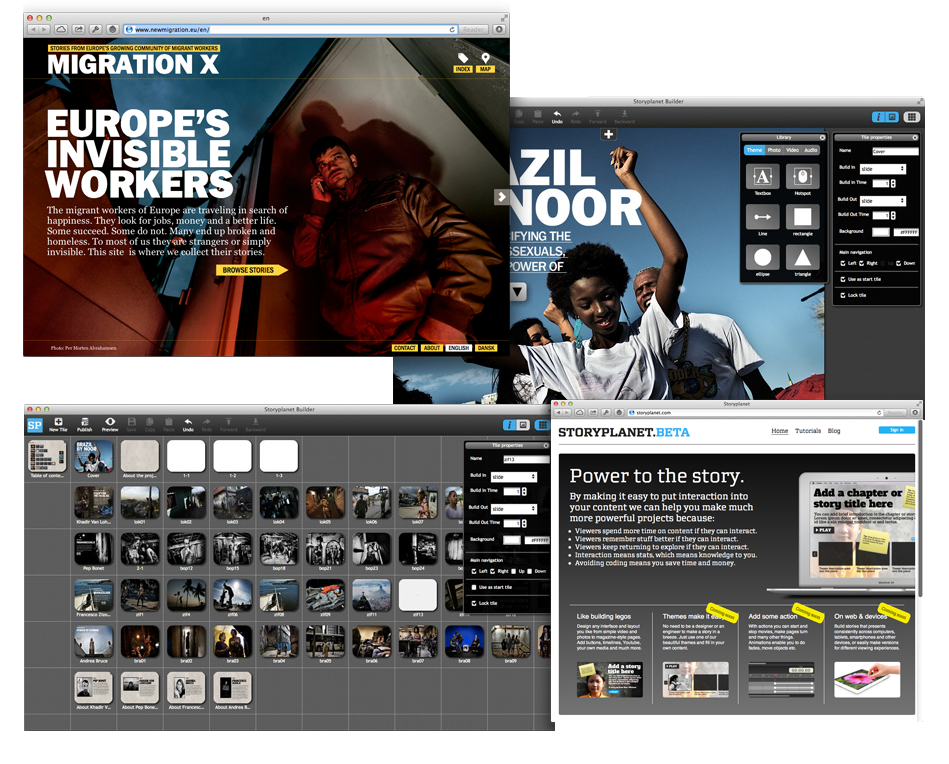Switch to the Theme tab in the Library
This screenshot has width=949, height=764.
click(754, 150)
